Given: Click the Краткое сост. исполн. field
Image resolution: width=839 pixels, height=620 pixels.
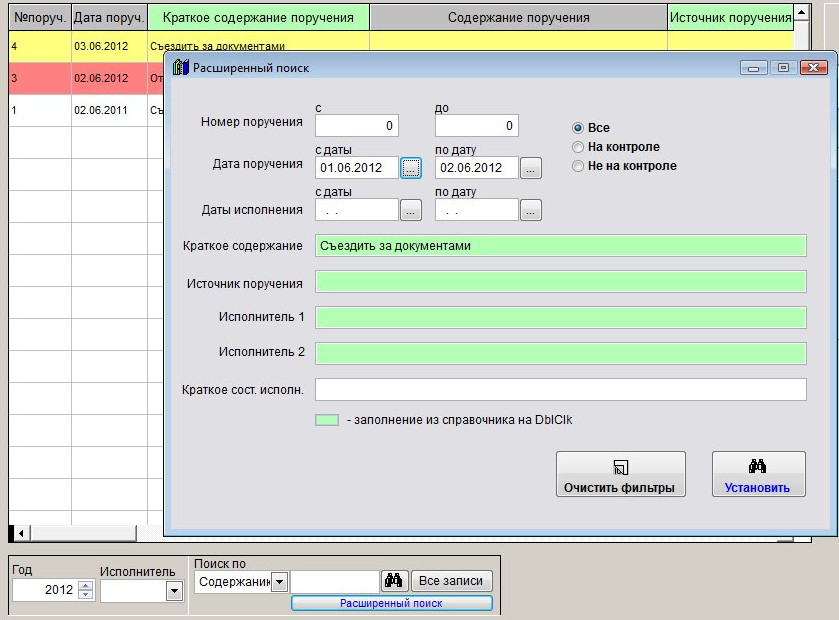Looking at the screenshot, I should tap(561, 389).
